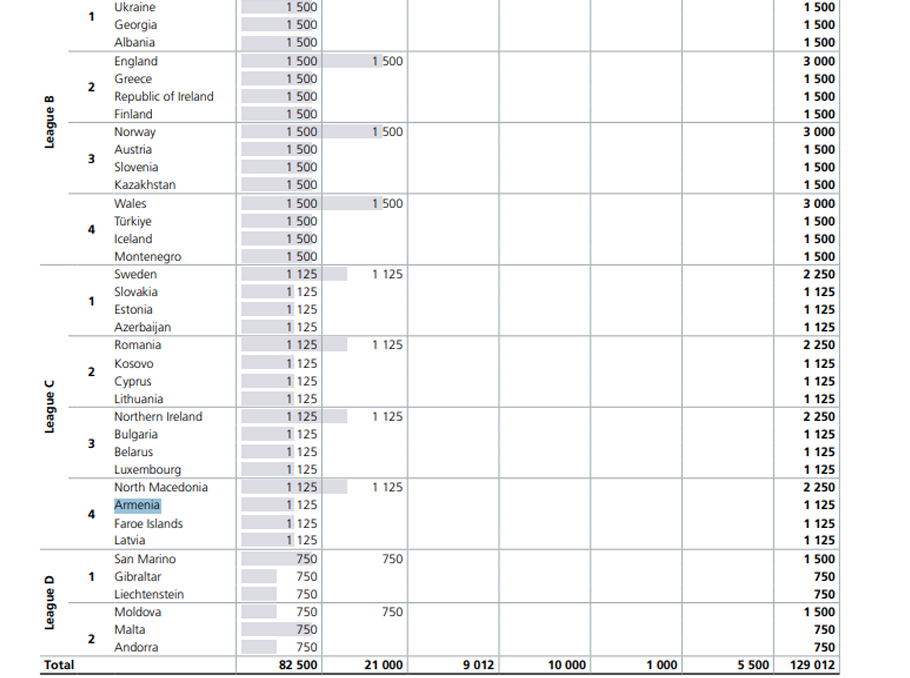Select Kazakhstan in the League B list
The image size is (910, 678).
(x=144, y=185)
